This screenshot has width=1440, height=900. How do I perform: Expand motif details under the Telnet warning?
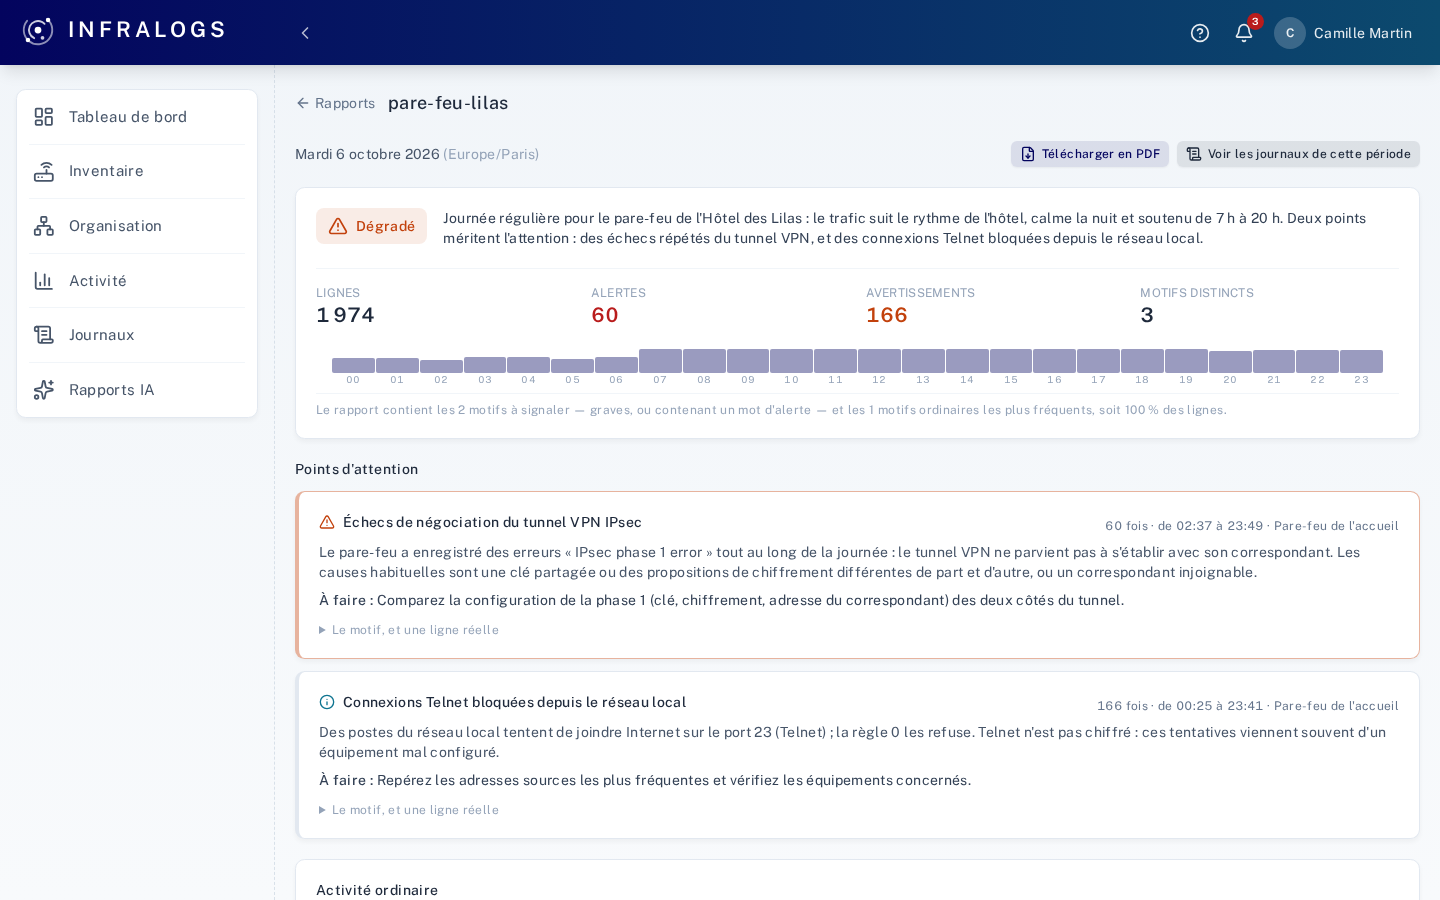pos(409,810)
